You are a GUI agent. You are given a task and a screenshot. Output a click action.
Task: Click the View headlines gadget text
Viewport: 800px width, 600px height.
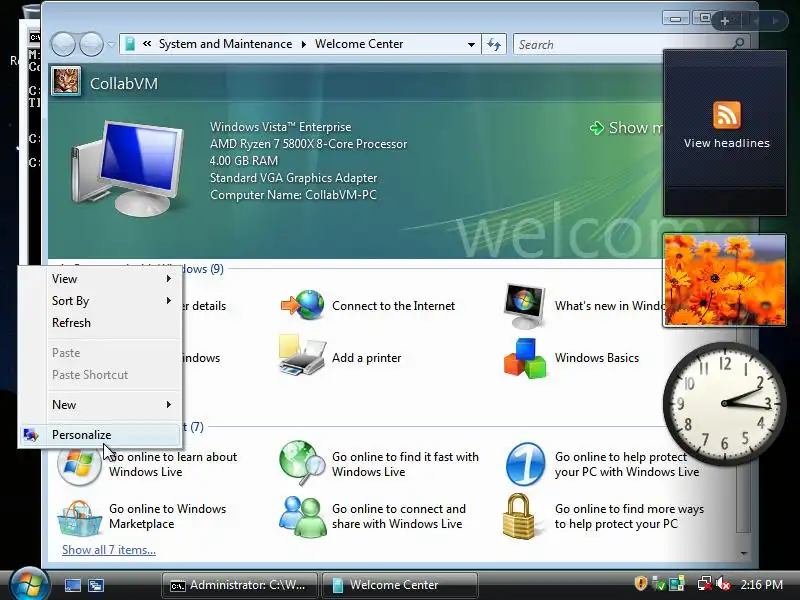click(727, 143)
